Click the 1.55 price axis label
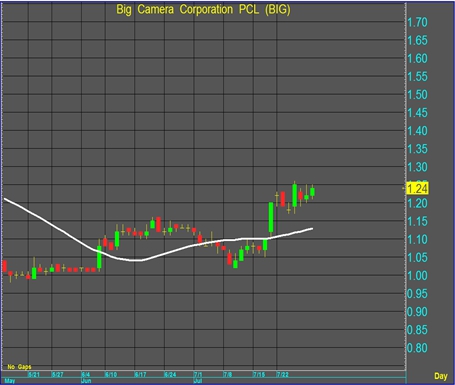 [417, 77]
